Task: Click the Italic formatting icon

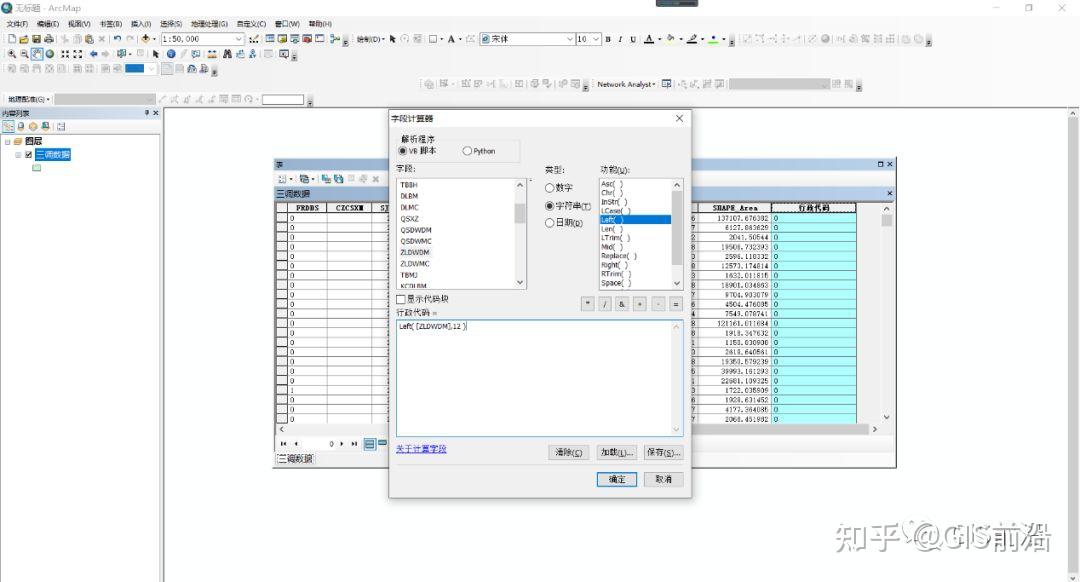Action: pos(621,39)
